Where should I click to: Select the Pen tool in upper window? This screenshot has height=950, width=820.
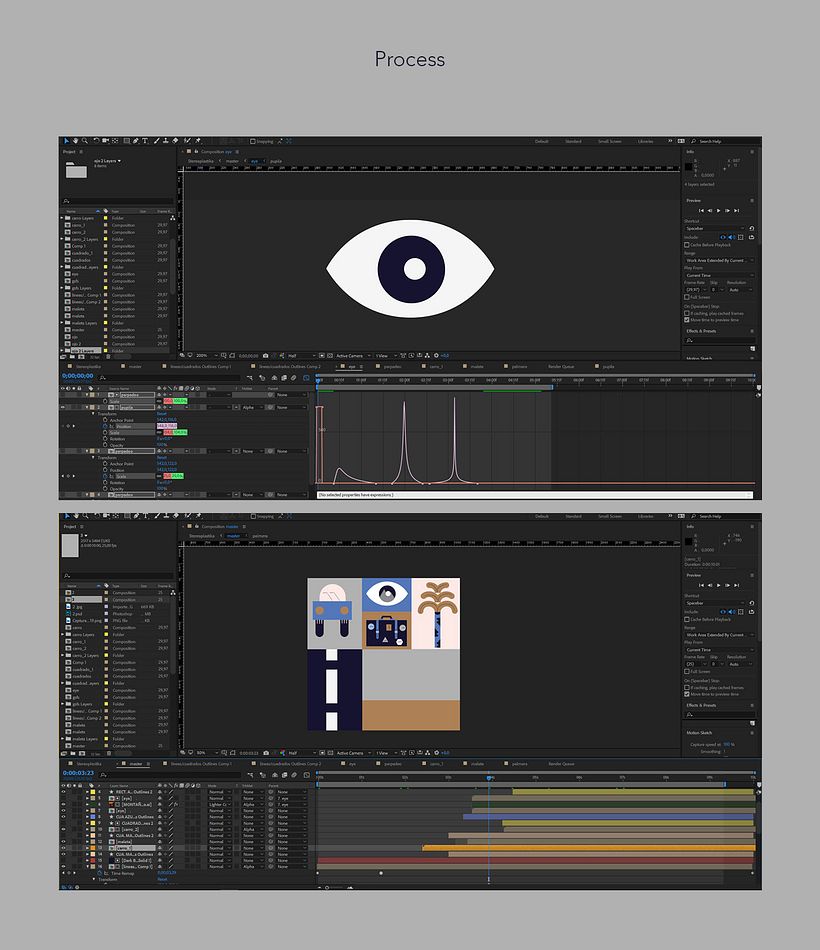136,141
